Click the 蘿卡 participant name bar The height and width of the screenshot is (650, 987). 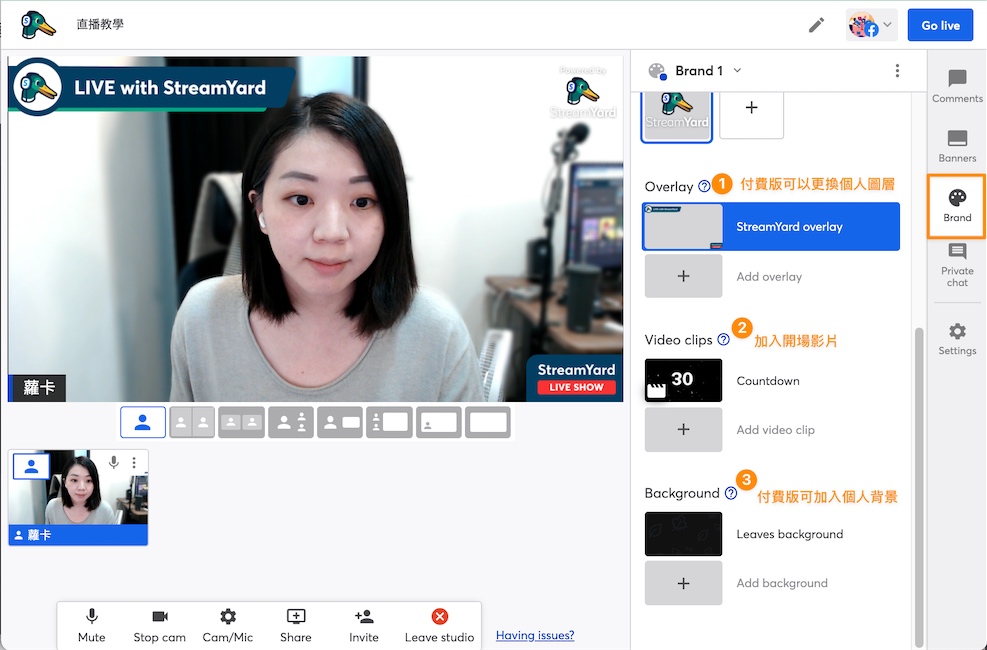(78, 535)
